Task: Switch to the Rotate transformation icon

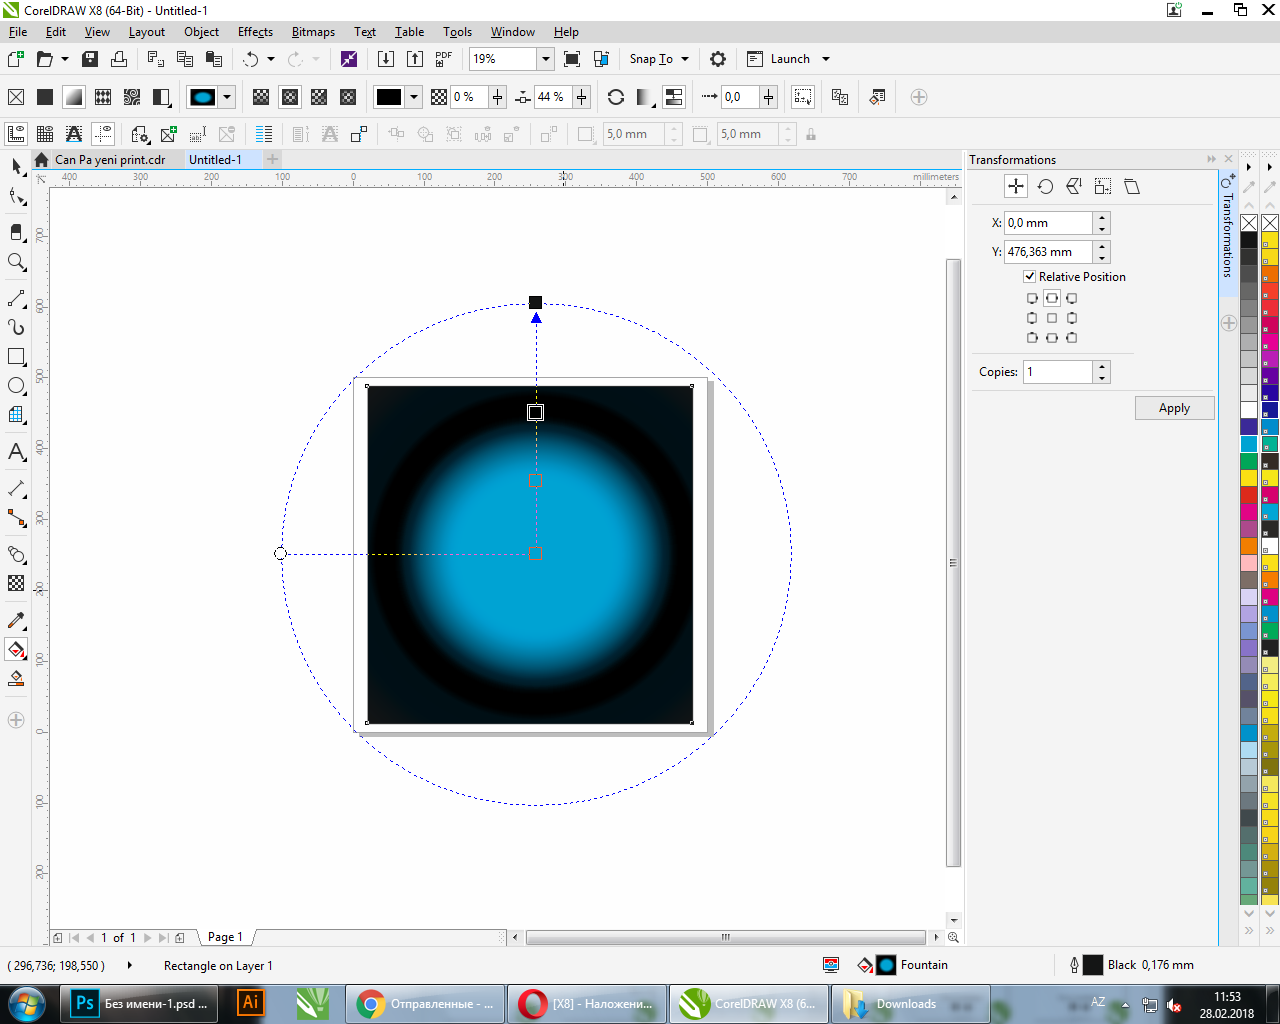Action: tap(1045, 187)
